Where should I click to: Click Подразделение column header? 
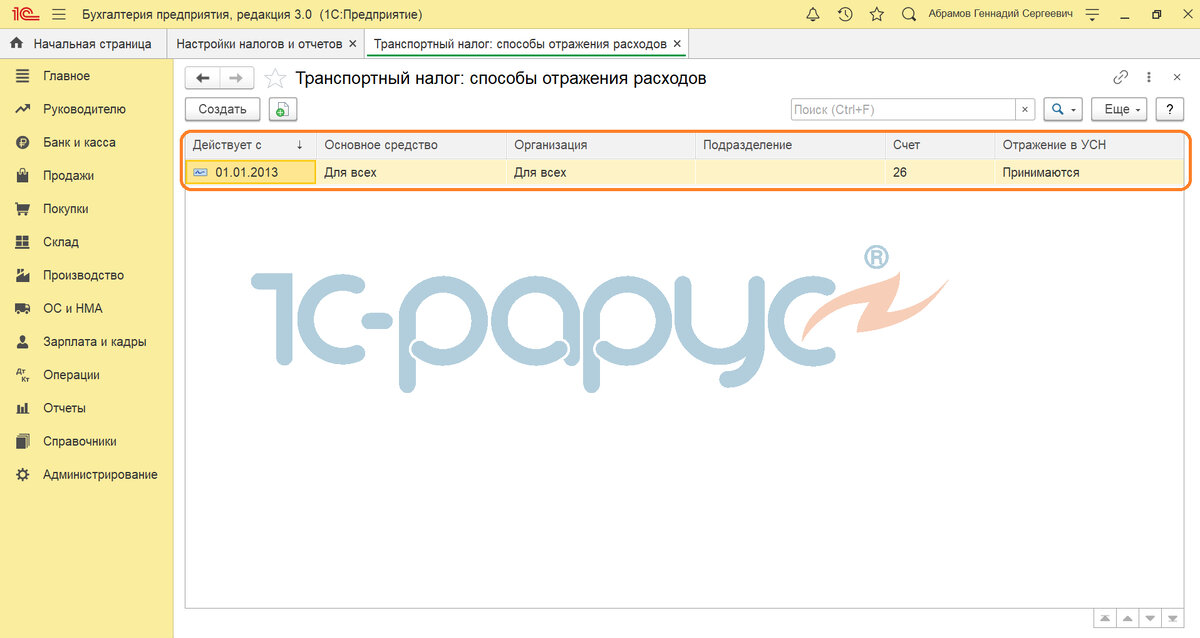pos(790,145)
